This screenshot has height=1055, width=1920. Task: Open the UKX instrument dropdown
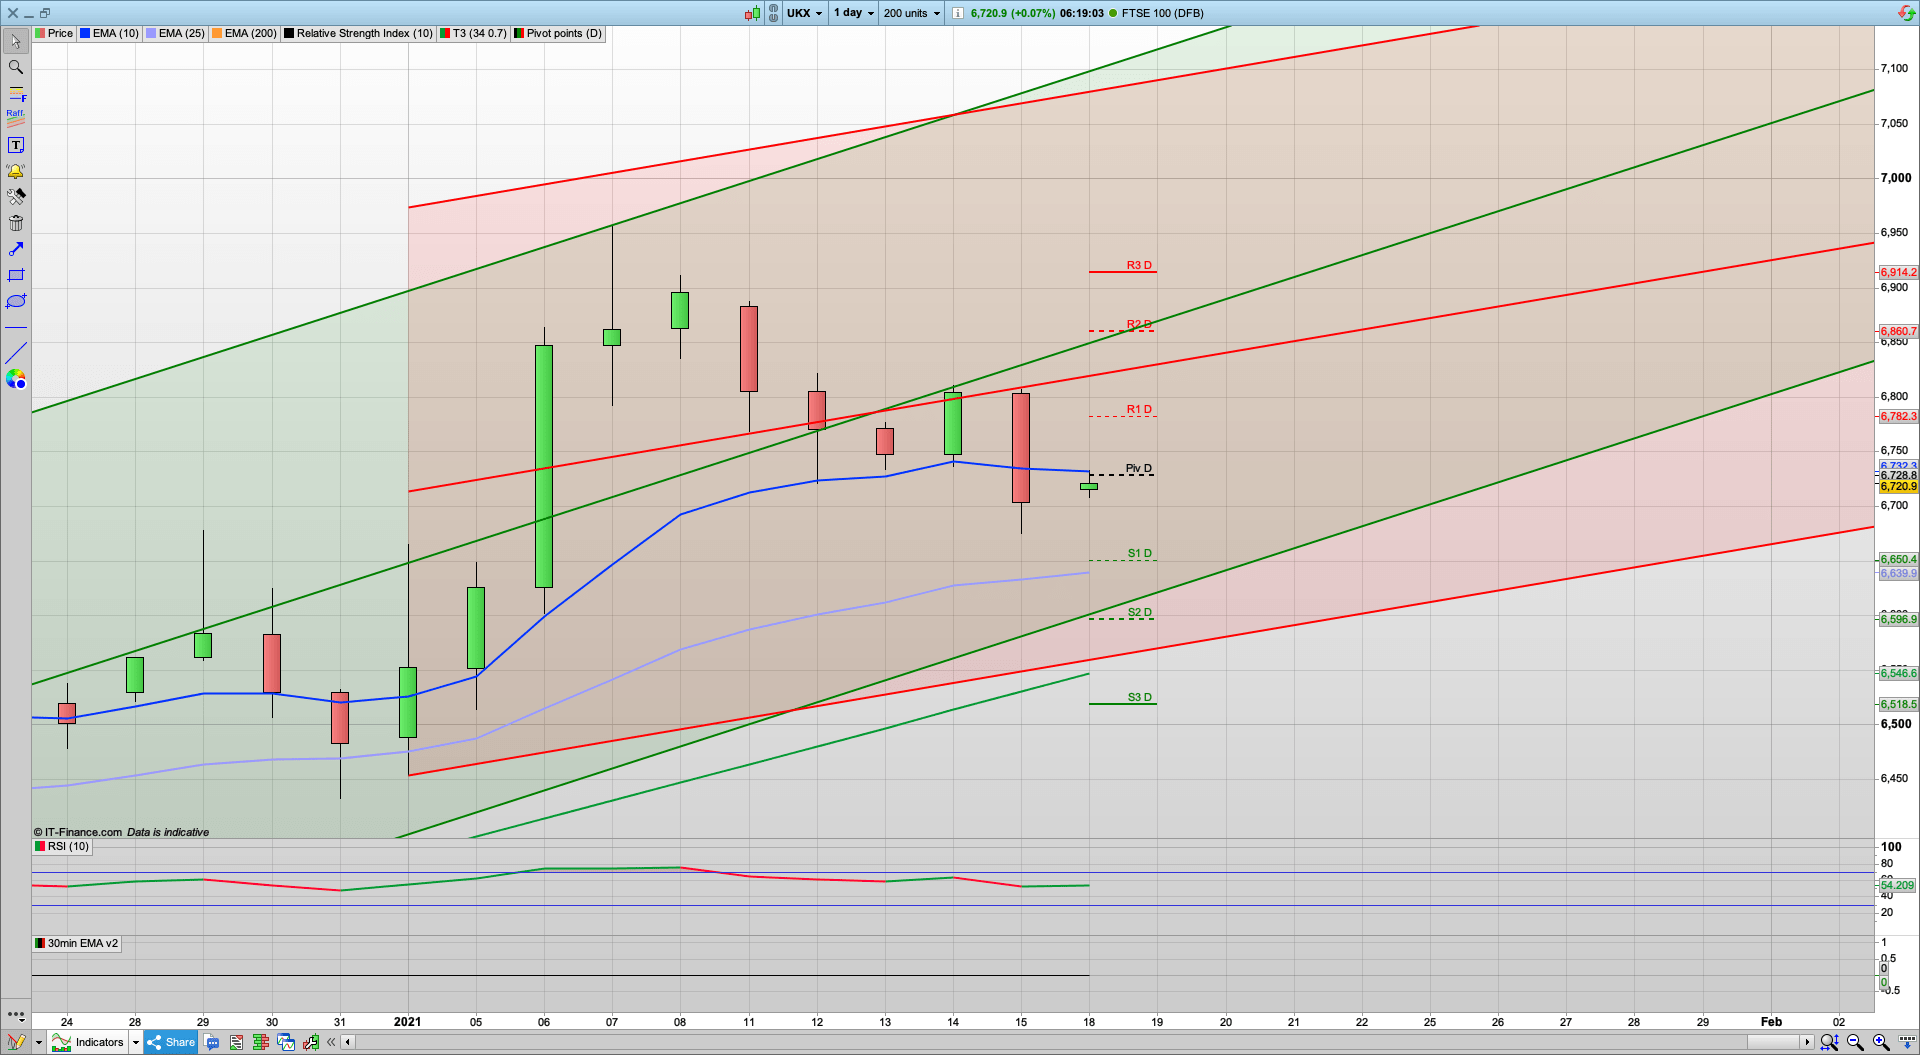(x=804, y=13)
